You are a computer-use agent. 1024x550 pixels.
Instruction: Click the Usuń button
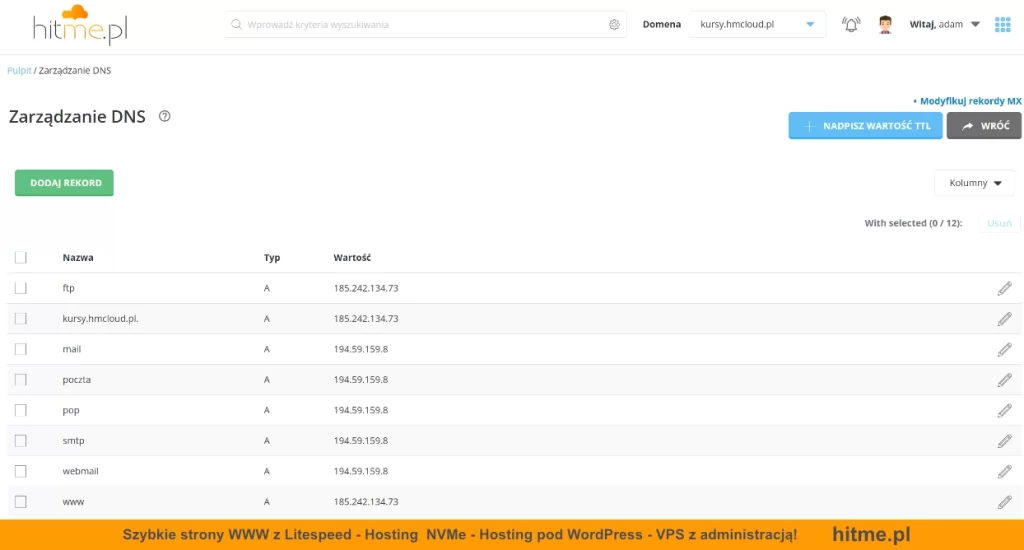[x=999, y=223]
